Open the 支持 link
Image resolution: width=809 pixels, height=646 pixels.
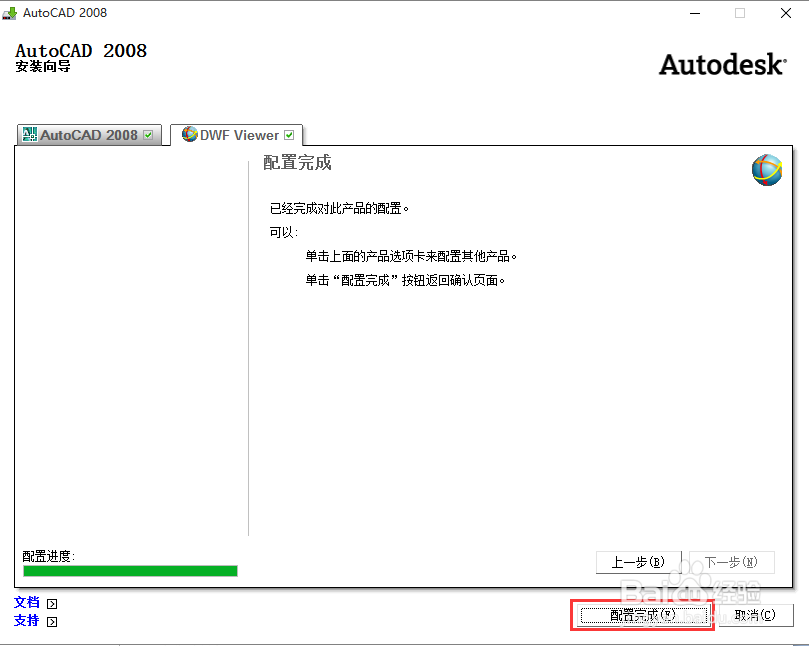(26, 621)
